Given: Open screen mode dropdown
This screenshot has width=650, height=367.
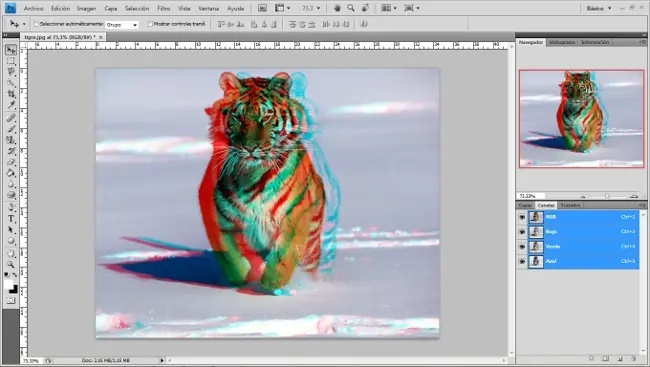Looking at the screenshot, I should coord(412,8).
